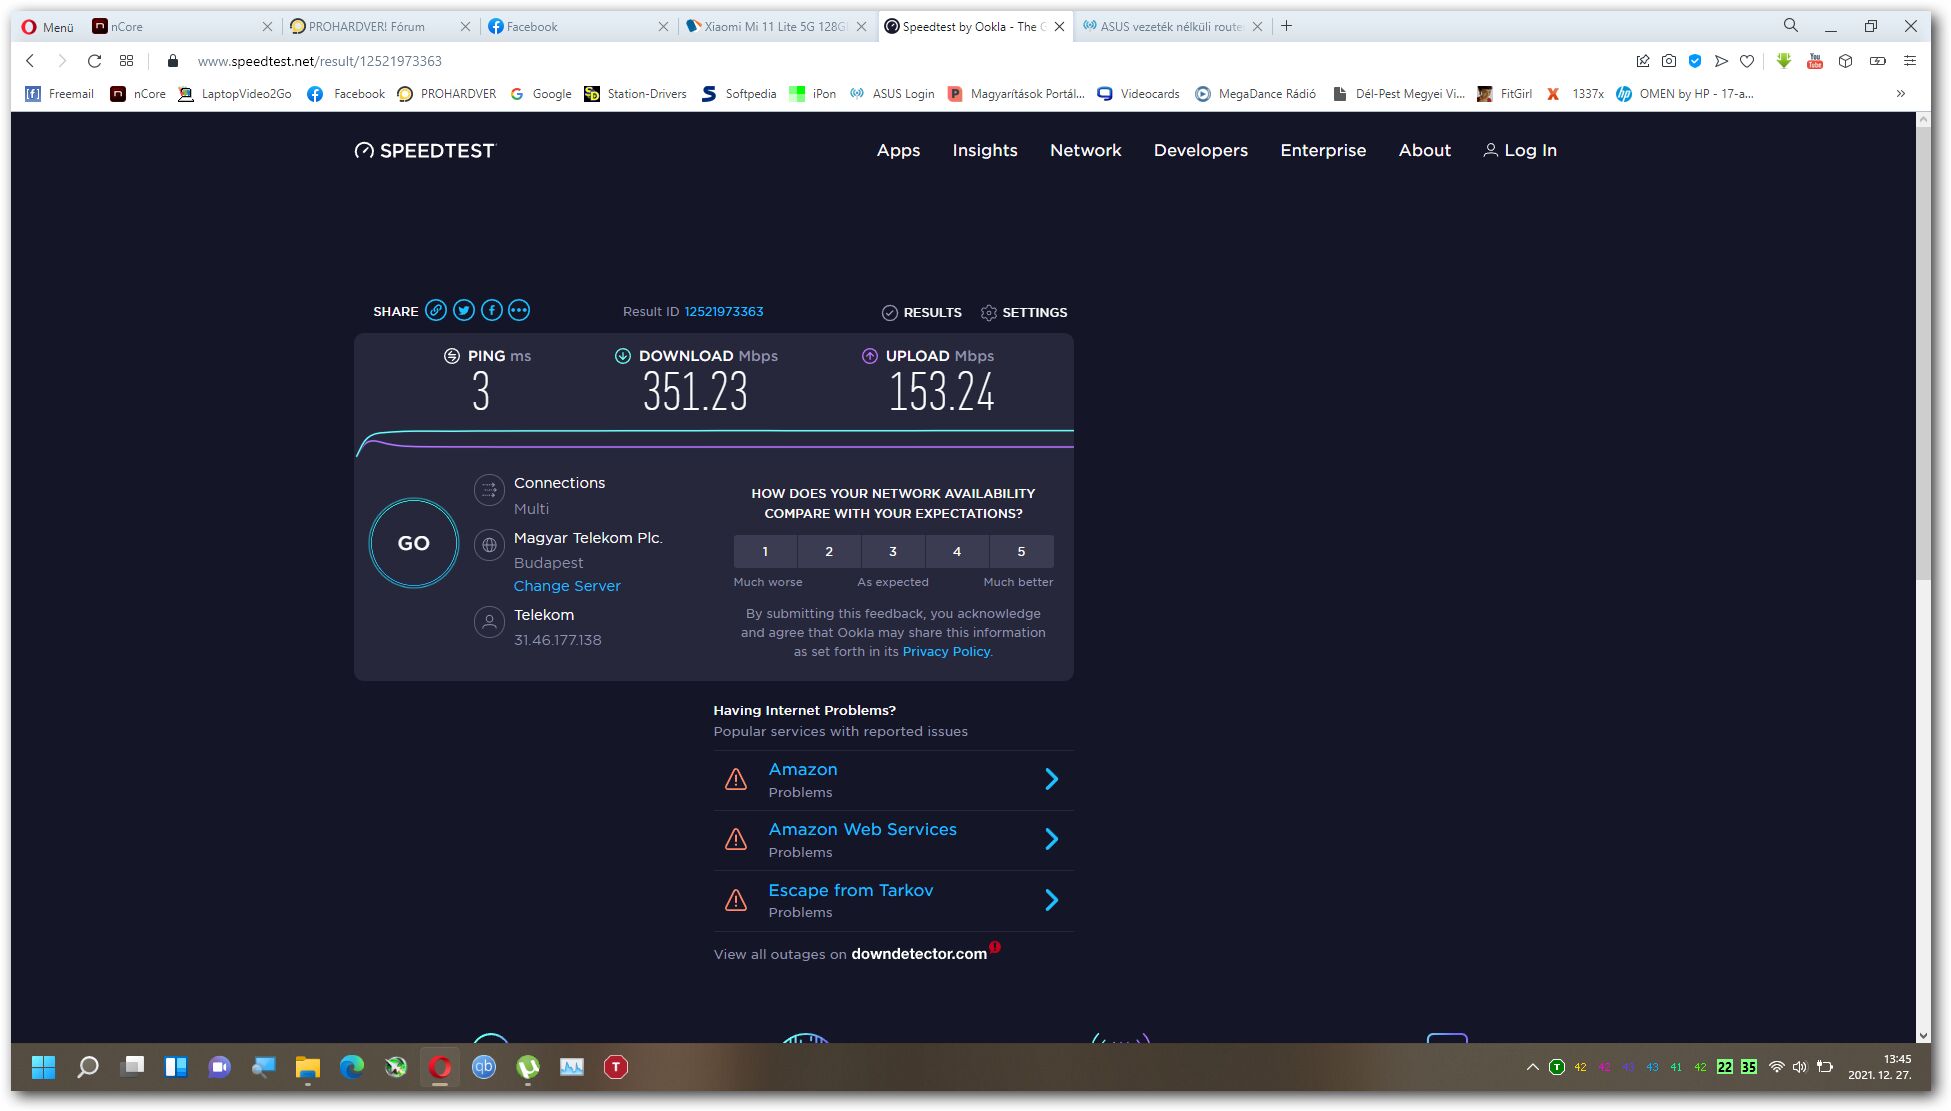The image size is (1951, 1111).
Task: Share result on Twitter icon
Action: (x=464, y=311)
